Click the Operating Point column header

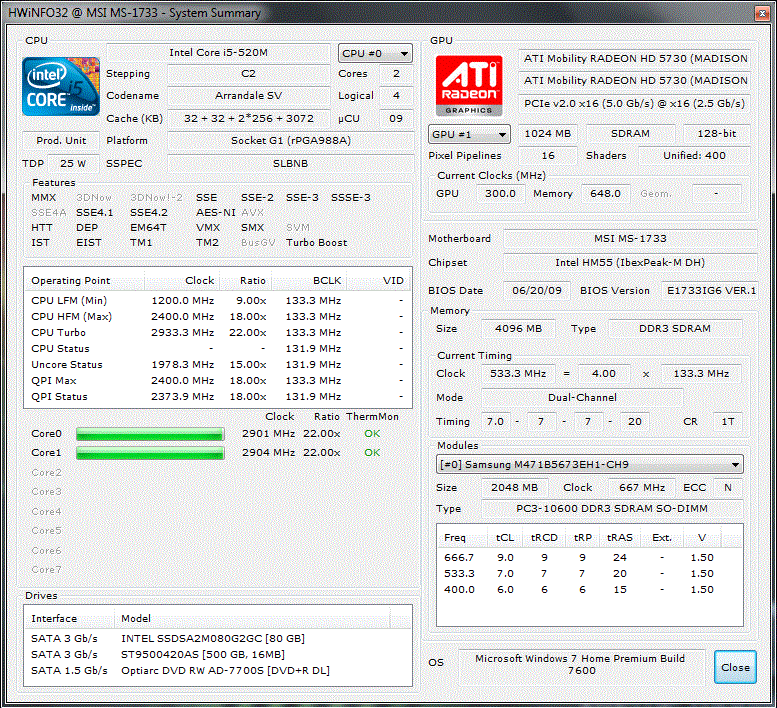[x=84, y=280]
